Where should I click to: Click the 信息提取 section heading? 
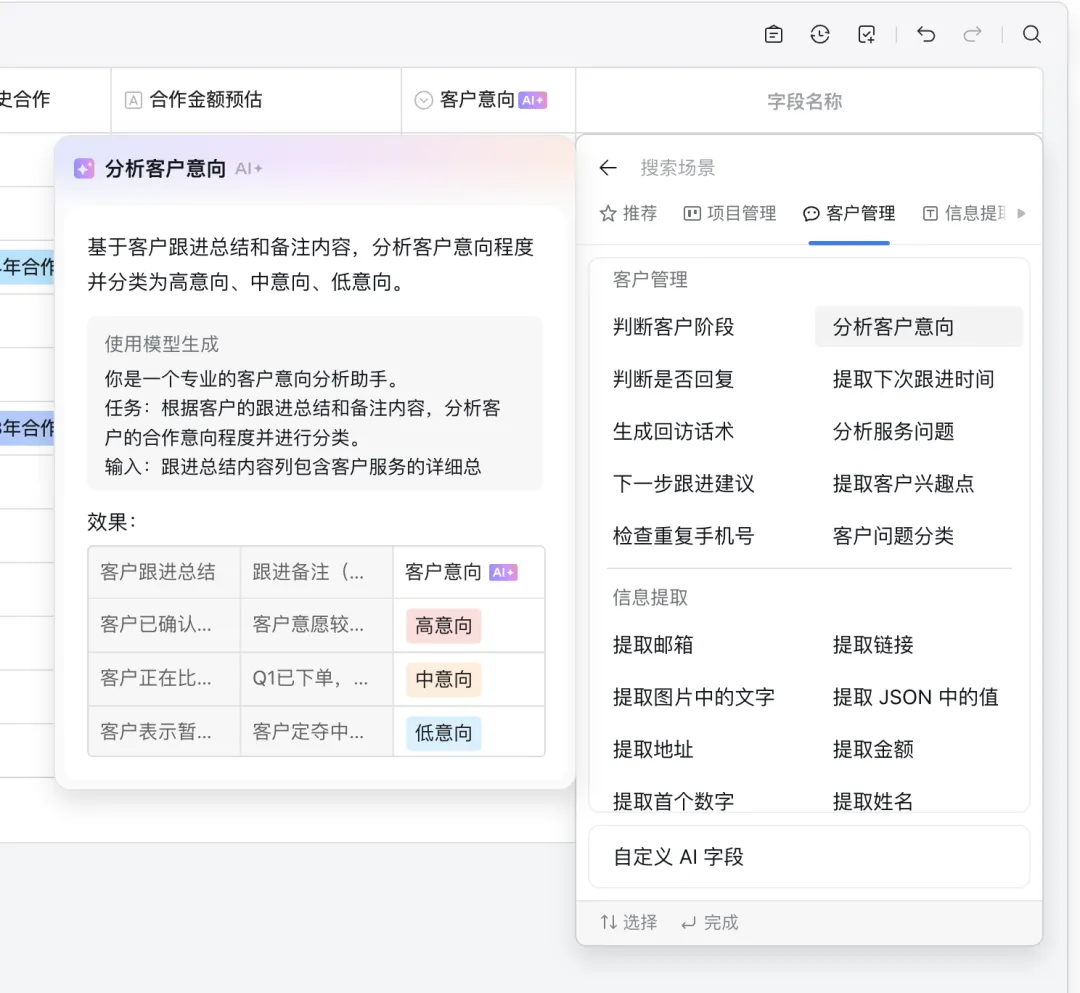650,598
